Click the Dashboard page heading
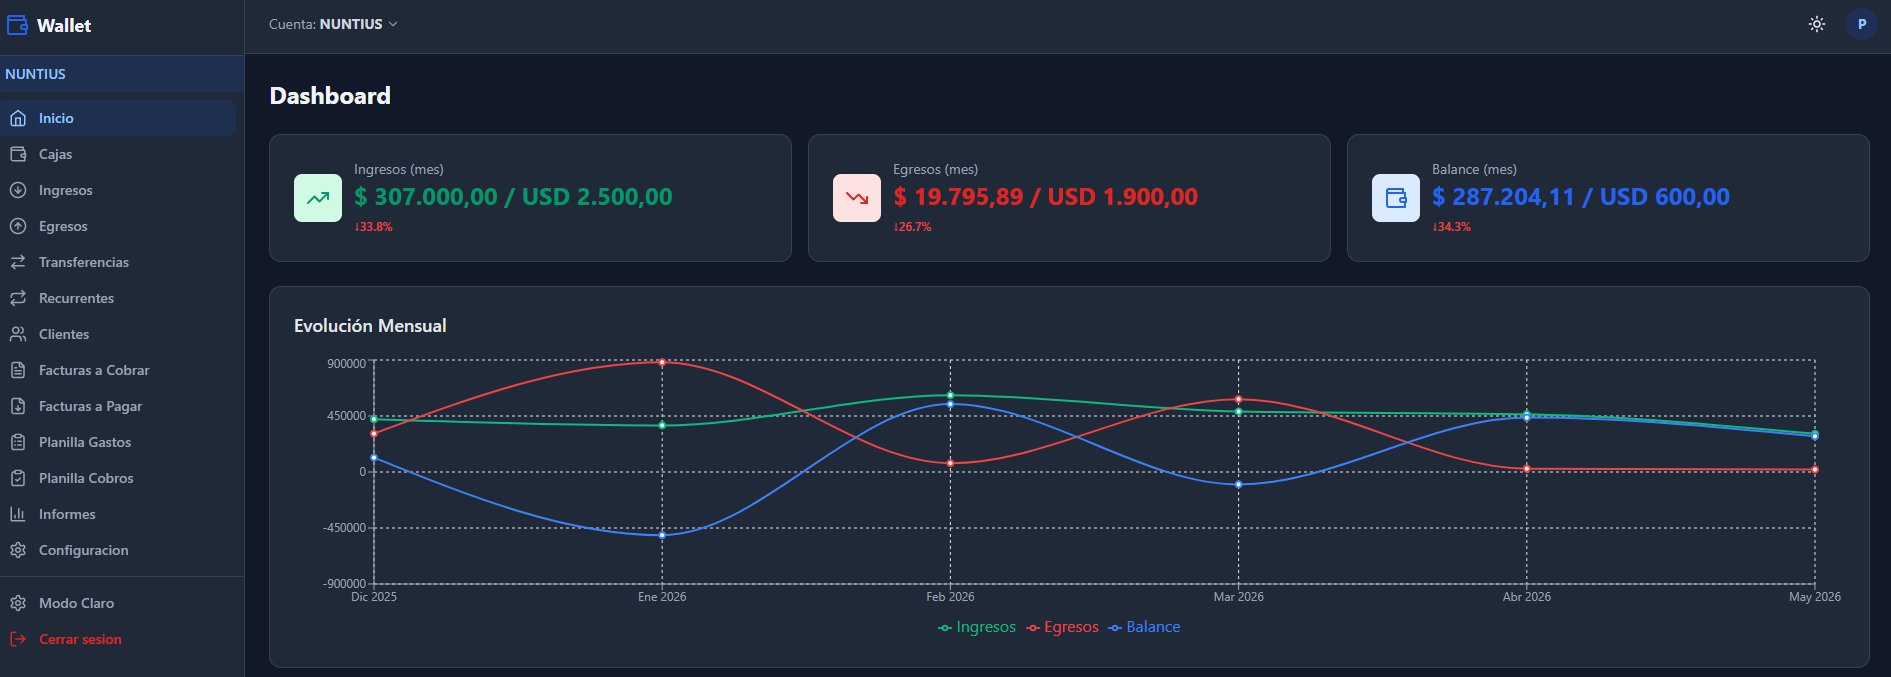 [x=330, y=96]
